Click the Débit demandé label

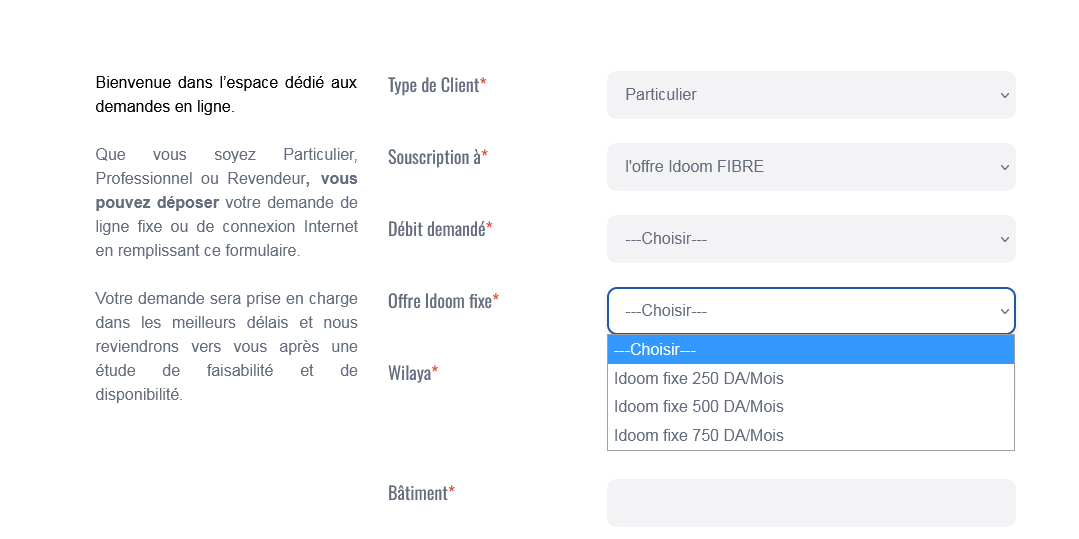pyautogui.click(x=437, y=229)
